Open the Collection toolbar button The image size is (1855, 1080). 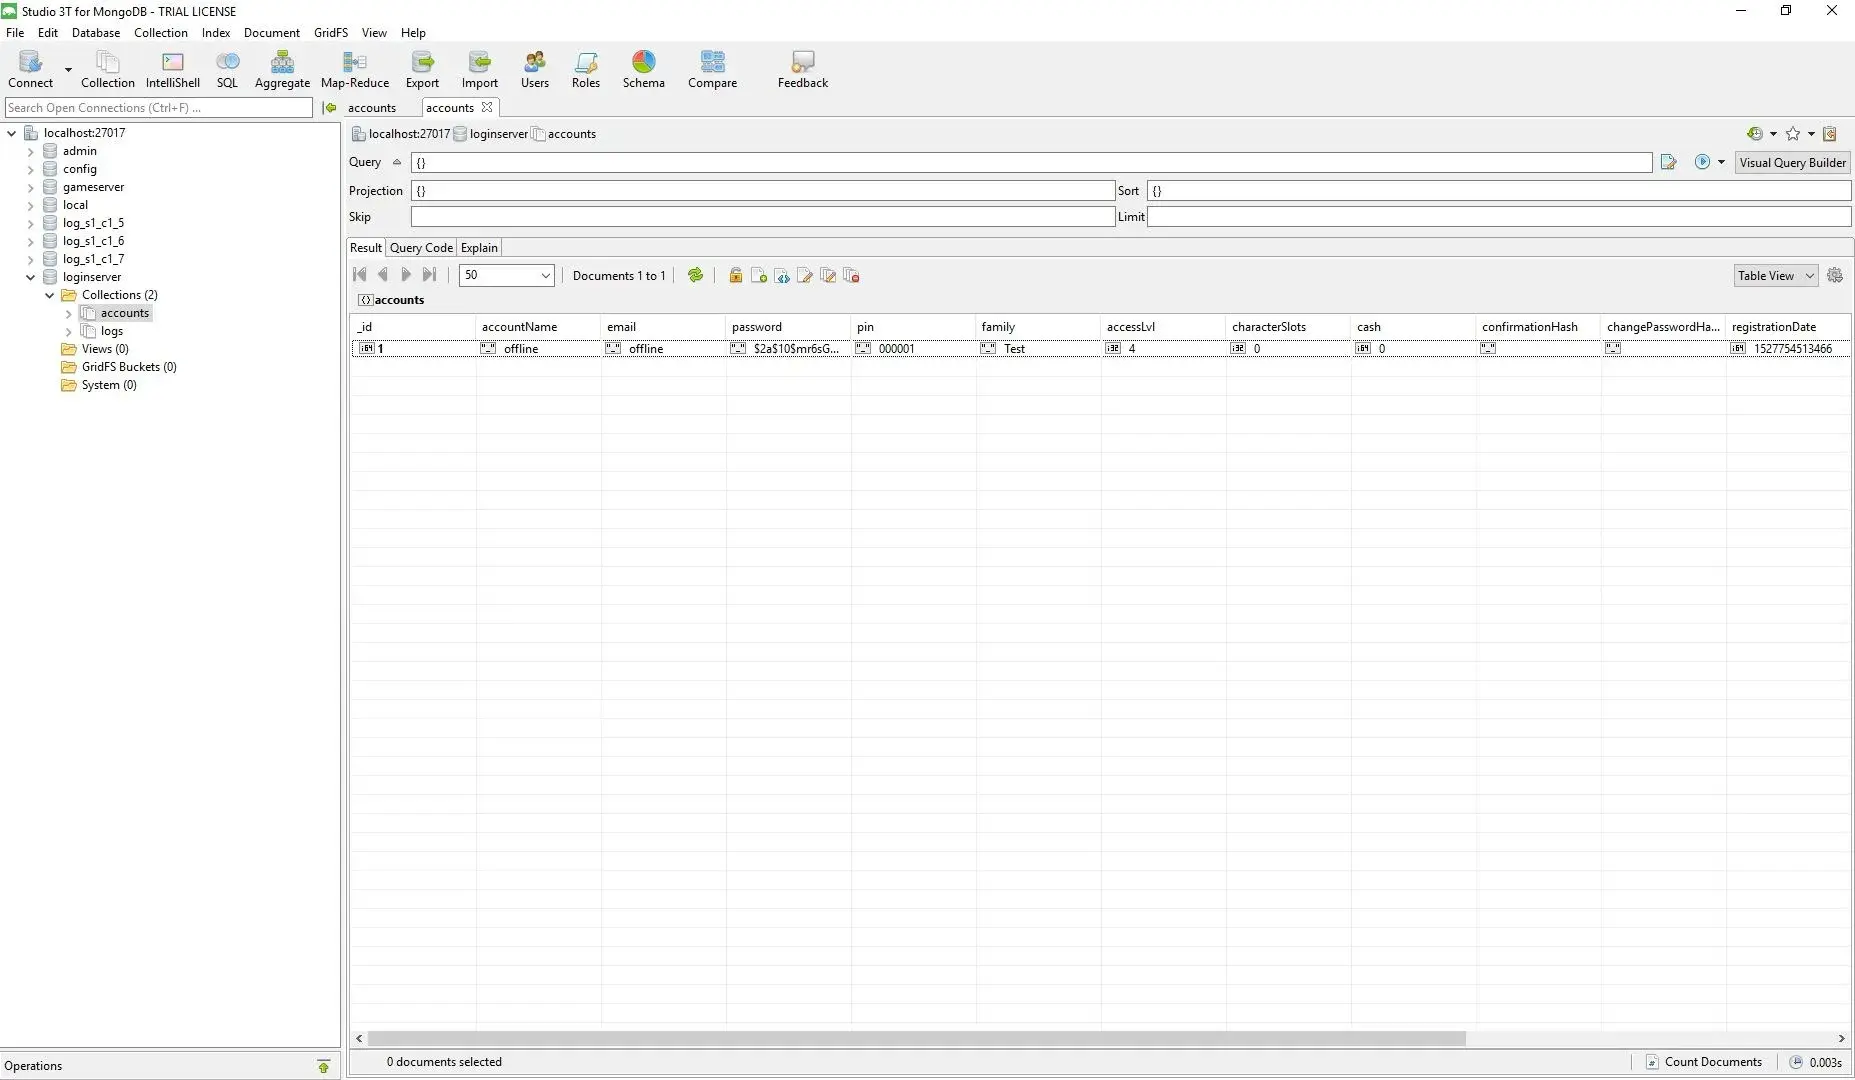point(107,70)
